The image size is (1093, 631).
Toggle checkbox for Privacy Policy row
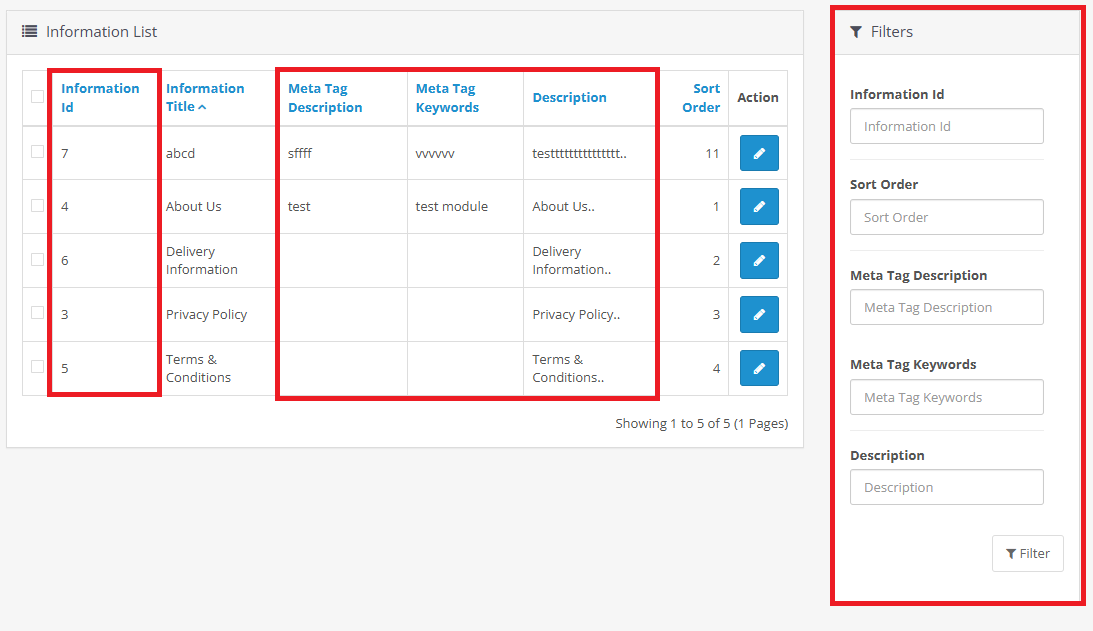pos(37,313)
